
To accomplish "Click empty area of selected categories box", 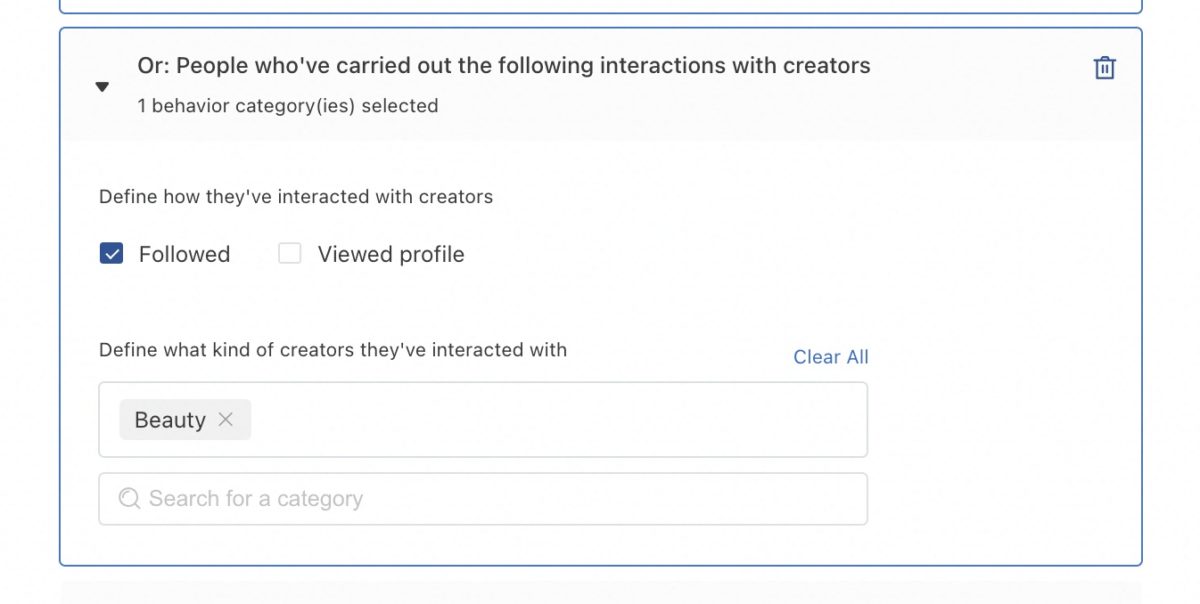I will [560, 420].
